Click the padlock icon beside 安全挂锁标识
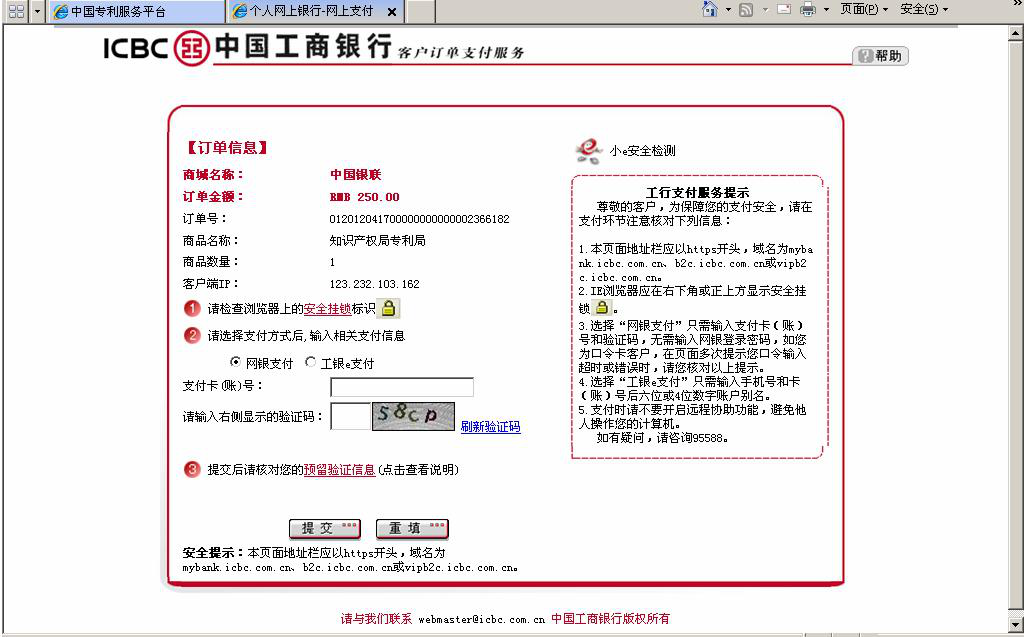Screen dimensions: 1024x637 coord(389,308)
